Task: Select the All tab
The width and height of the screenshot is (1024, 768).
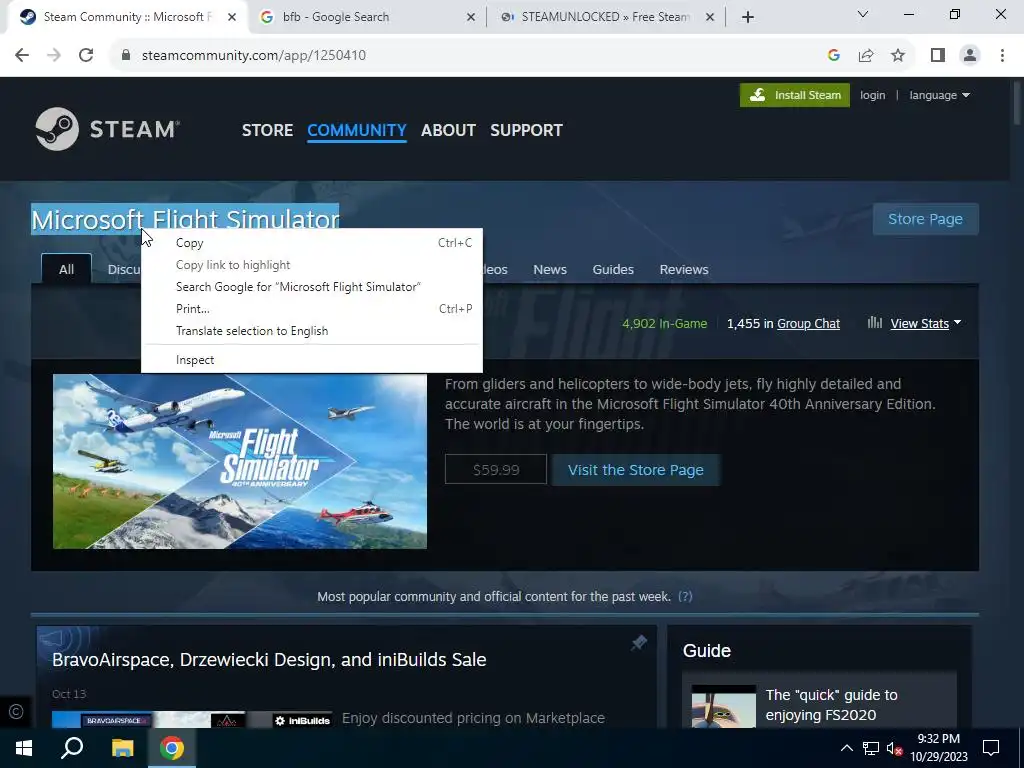Action: coord(67,269)
